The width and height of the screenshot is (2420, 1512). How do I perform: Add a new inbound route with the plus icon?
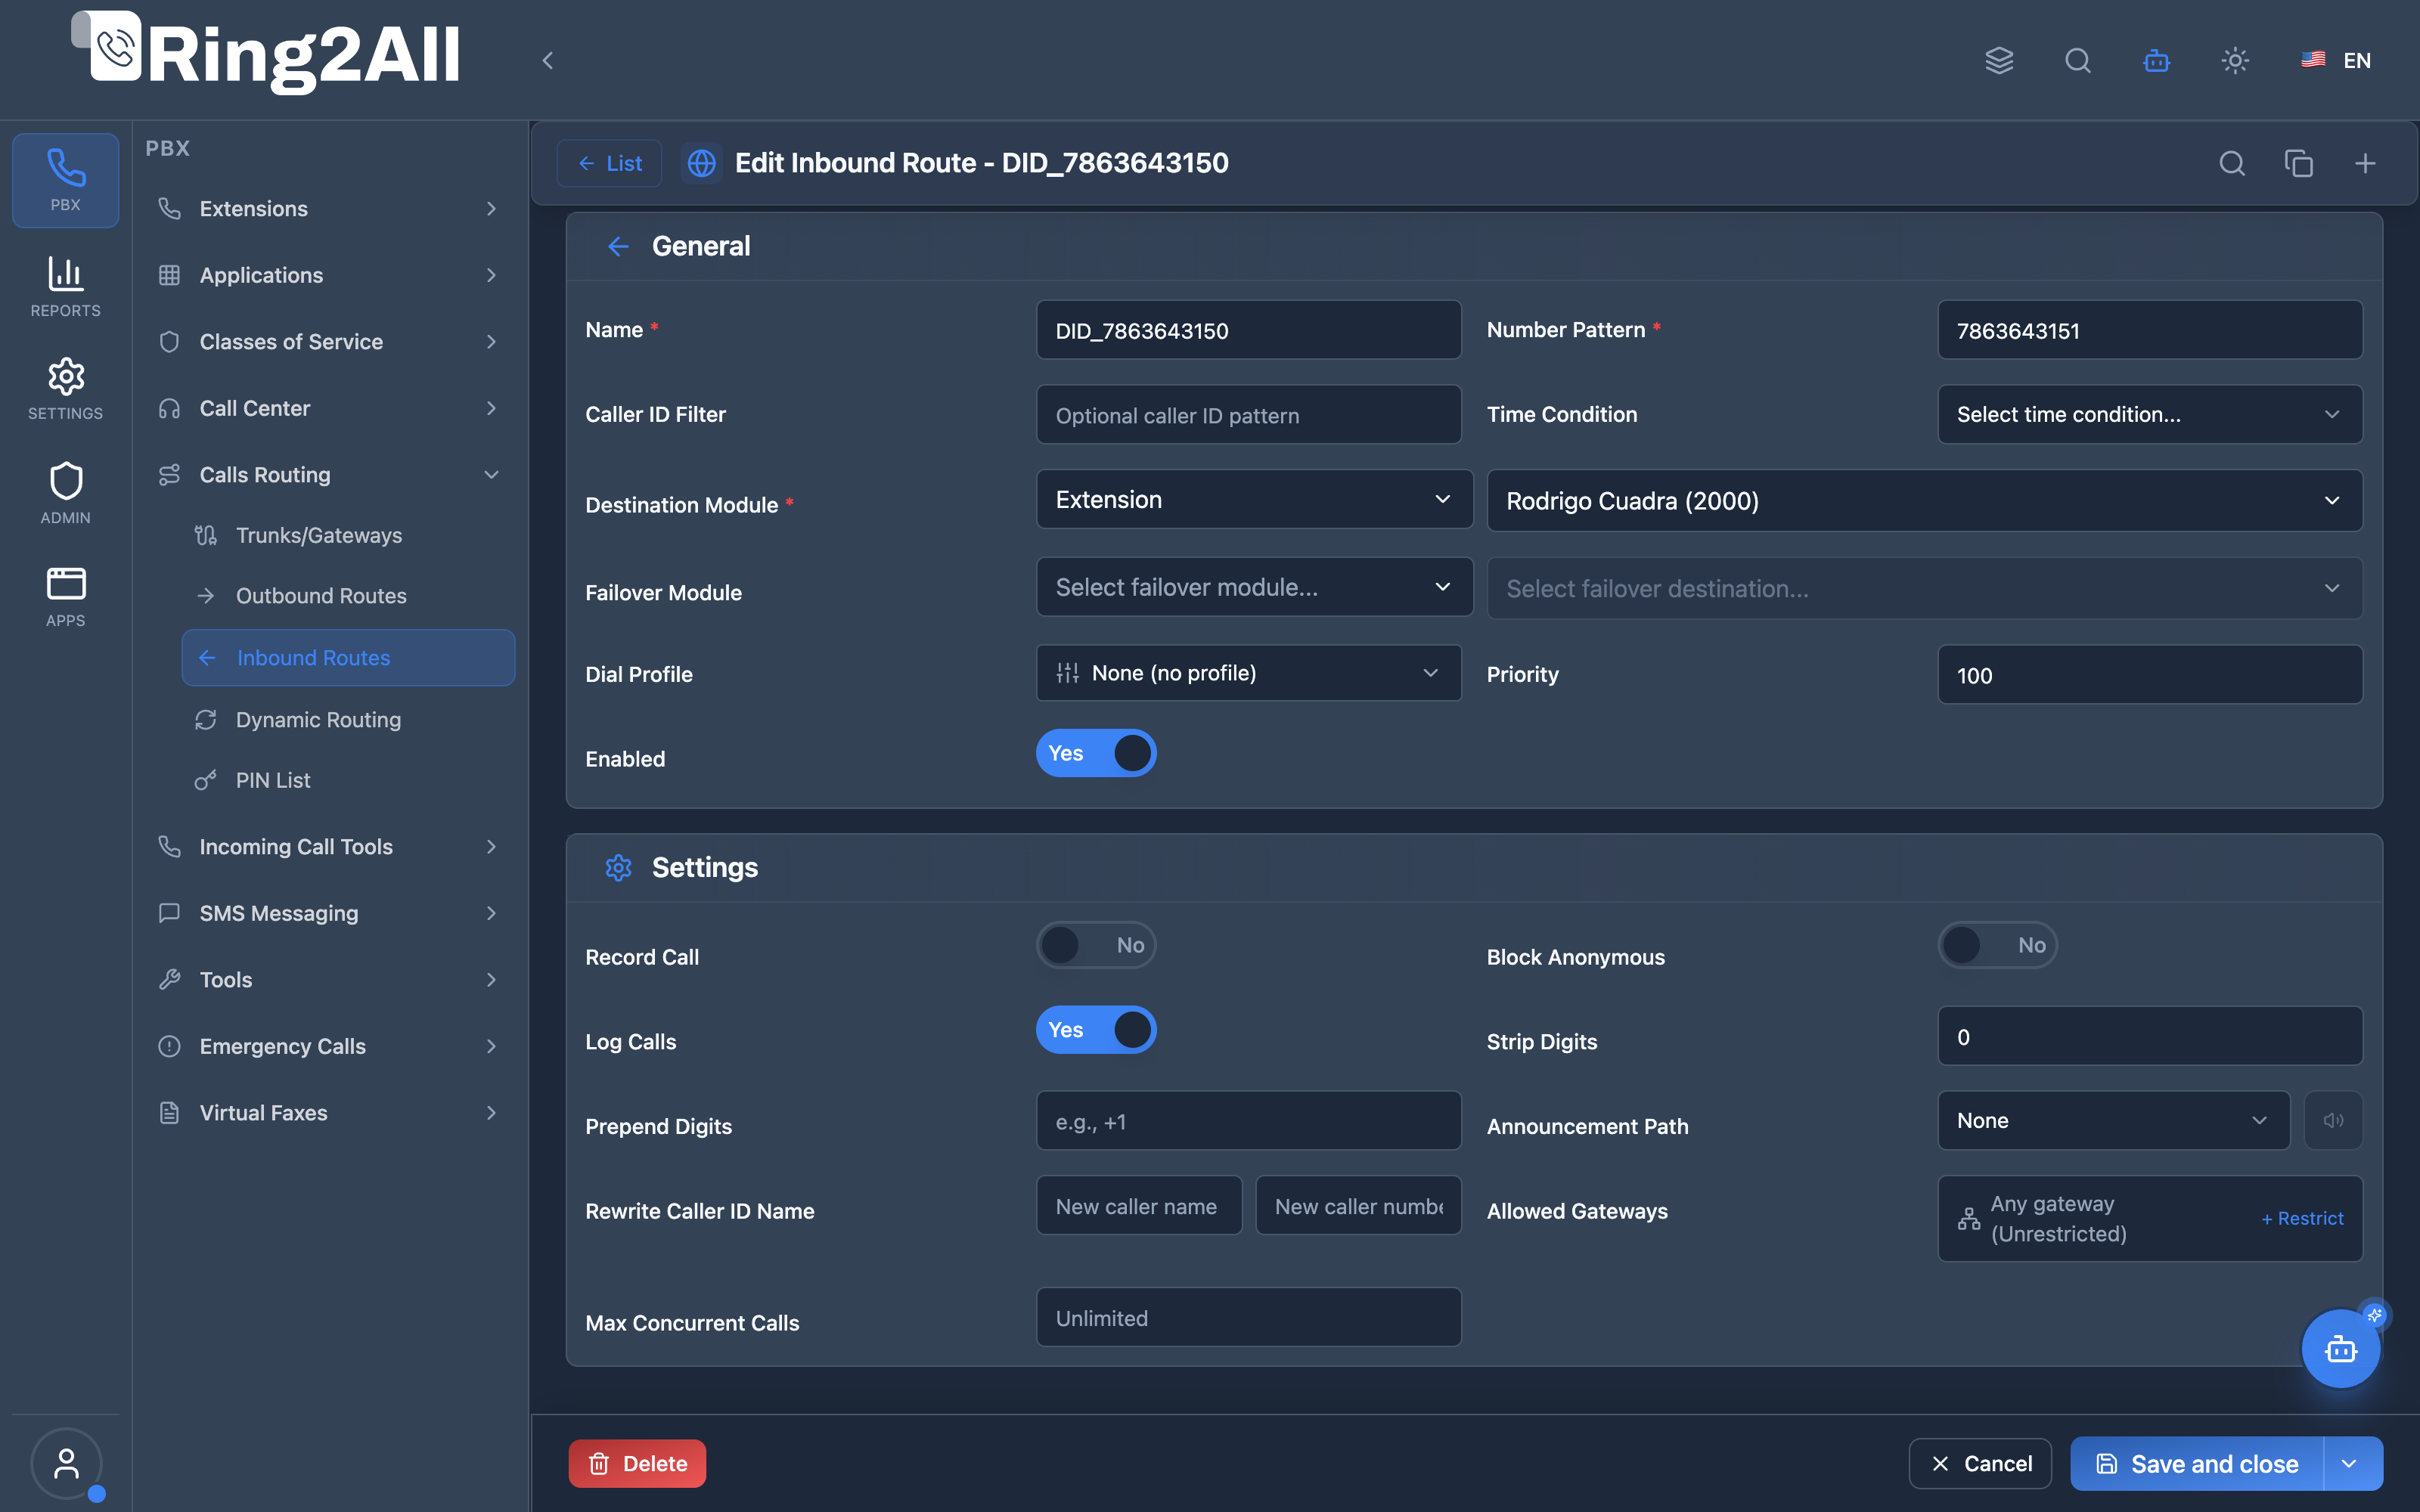2365,163
